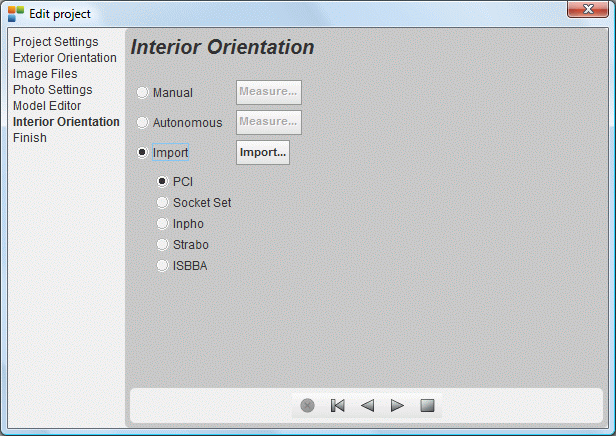Screen dimensions: 616x436
Task: Select Interior Orientation in sidebar
Action: (66, 122)
